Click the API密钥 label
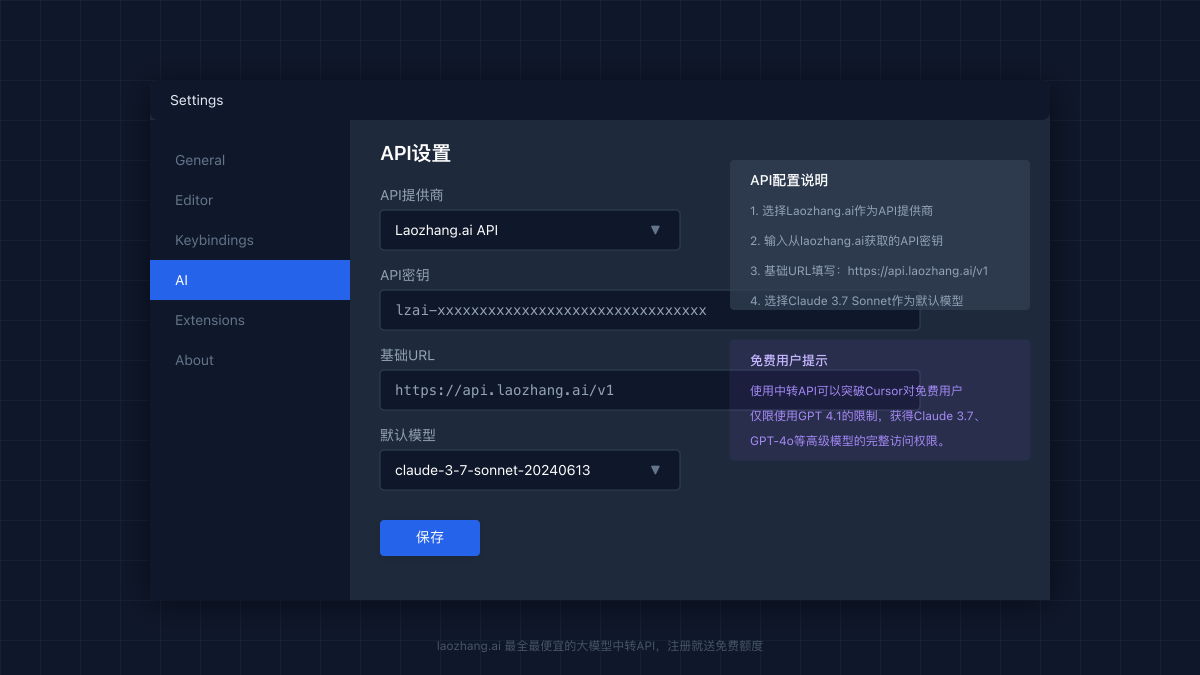The height and width of the screenshot is (675, 1200). pos(405,275)
